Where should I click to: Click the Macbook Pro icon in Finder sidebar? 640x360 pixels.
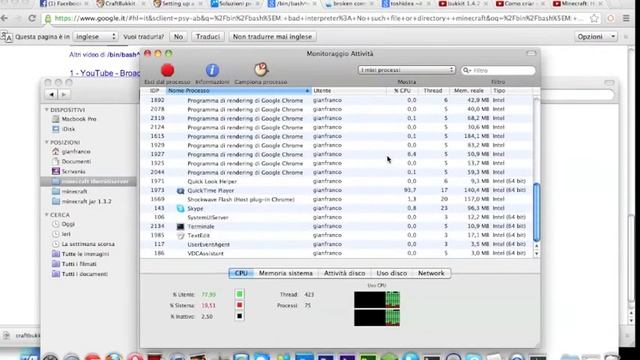coord(56,119)
